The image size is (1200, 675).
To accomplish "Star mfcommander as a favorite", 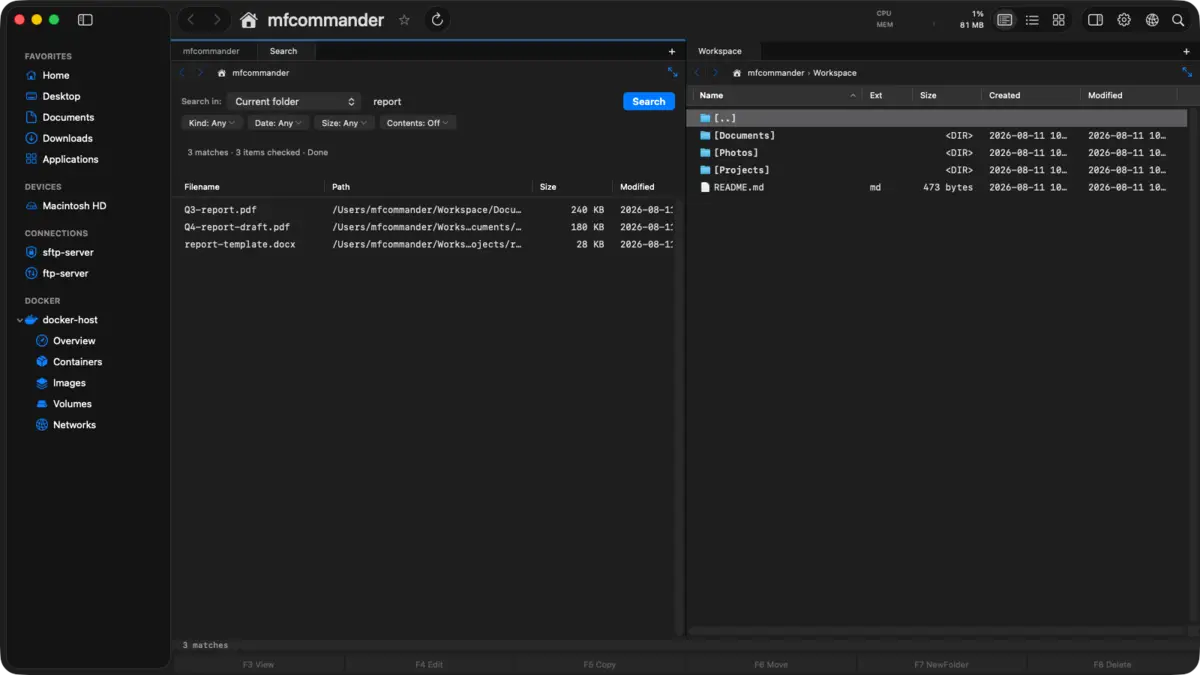I will point(404,20).
